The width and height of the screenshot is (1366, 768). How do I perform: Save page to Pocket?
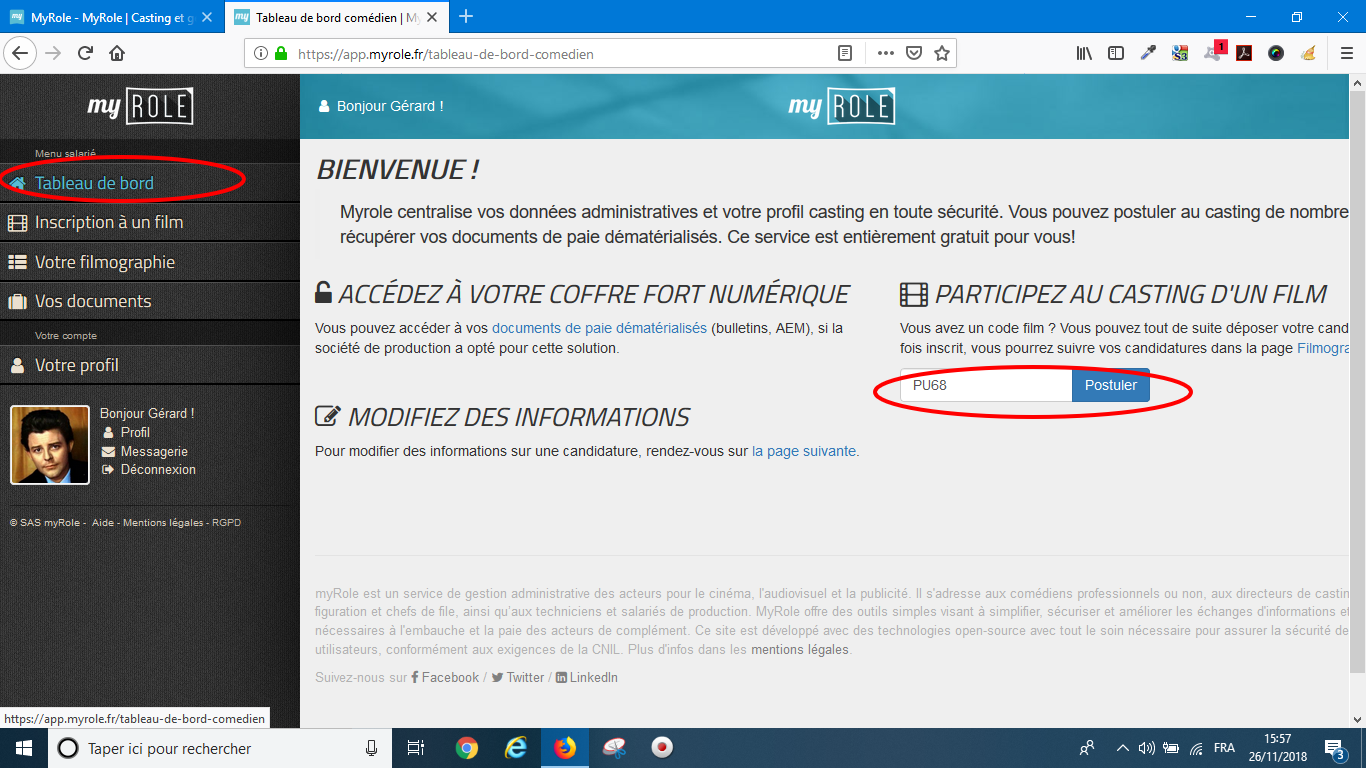[x=914, y=53]
